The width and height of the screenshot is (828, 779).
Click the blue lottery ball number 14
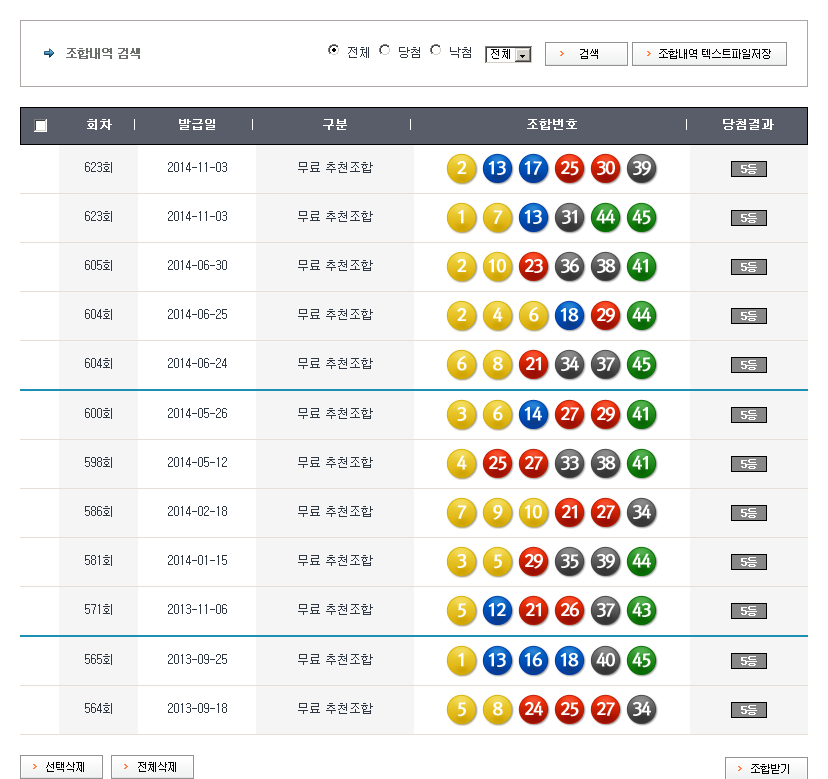(x=533, y=414)
